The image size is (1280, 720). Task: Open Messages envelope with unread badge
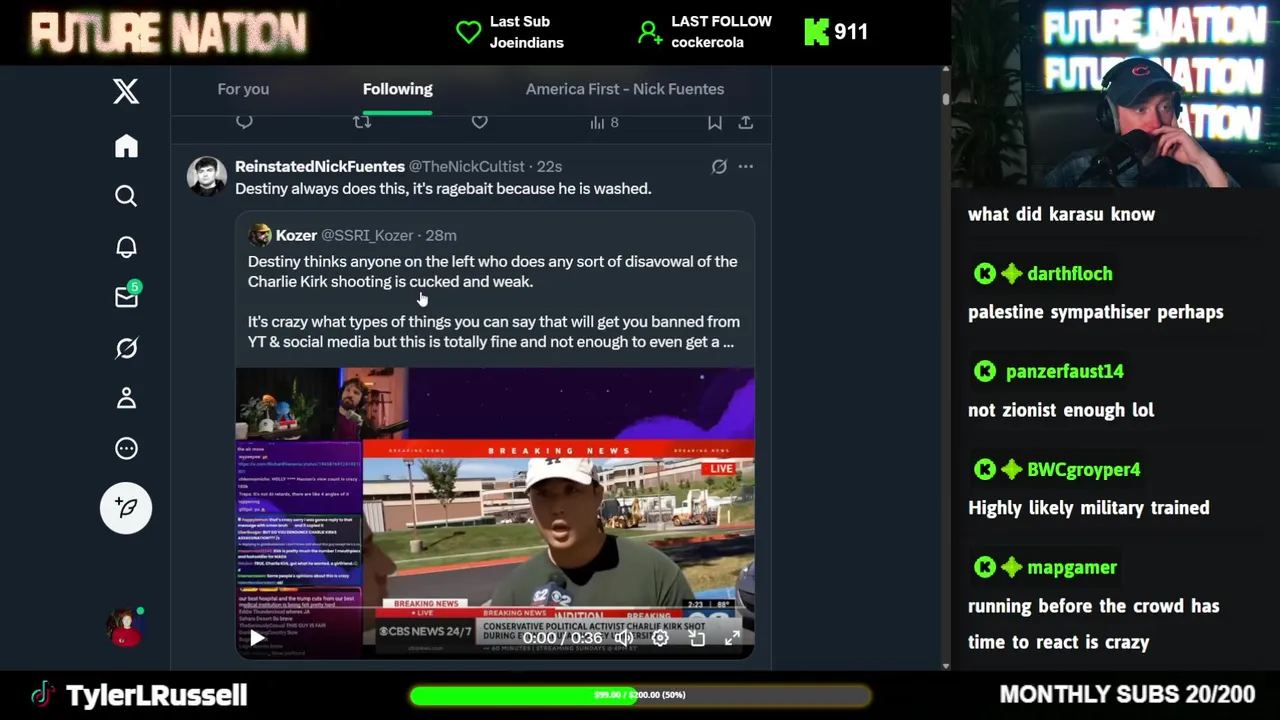coord(127,297)
